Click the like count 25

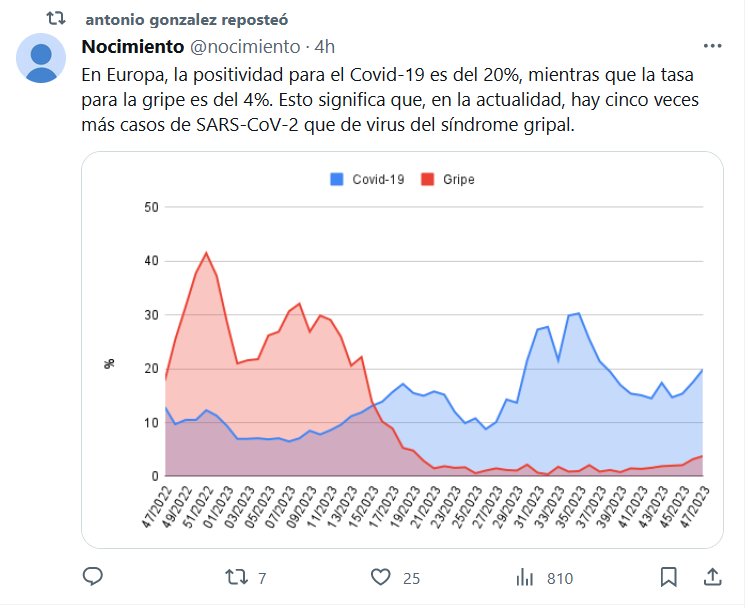[x=409, y=578]
